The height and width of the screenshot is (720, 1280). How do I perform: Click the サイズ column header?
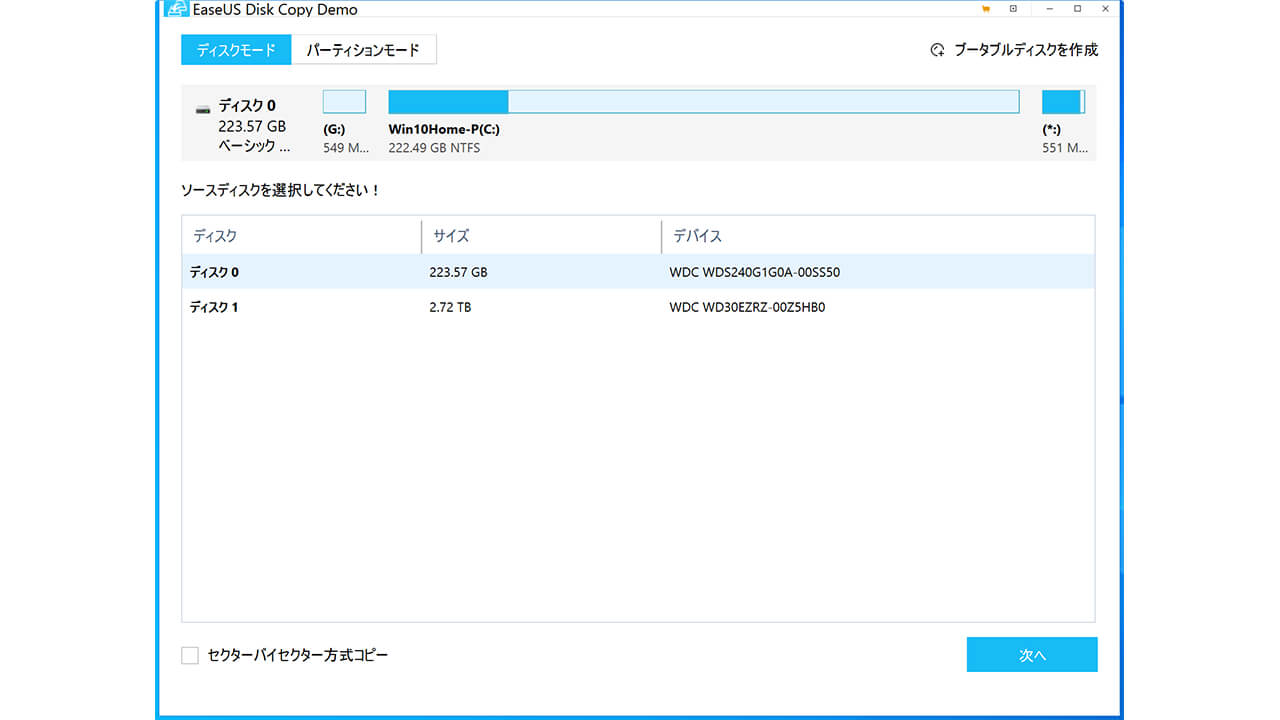tap(541, 236)
